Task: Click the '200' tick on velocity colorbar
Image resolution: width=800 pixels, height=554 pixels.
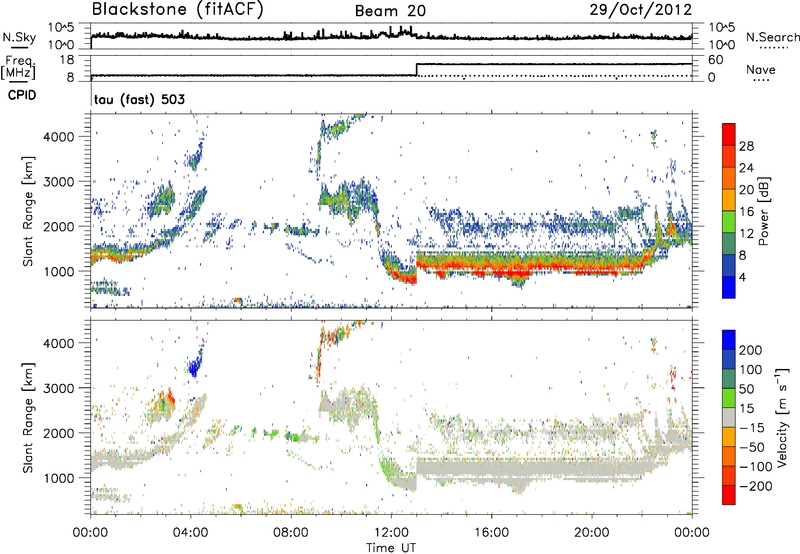Action: click(751, 350)
